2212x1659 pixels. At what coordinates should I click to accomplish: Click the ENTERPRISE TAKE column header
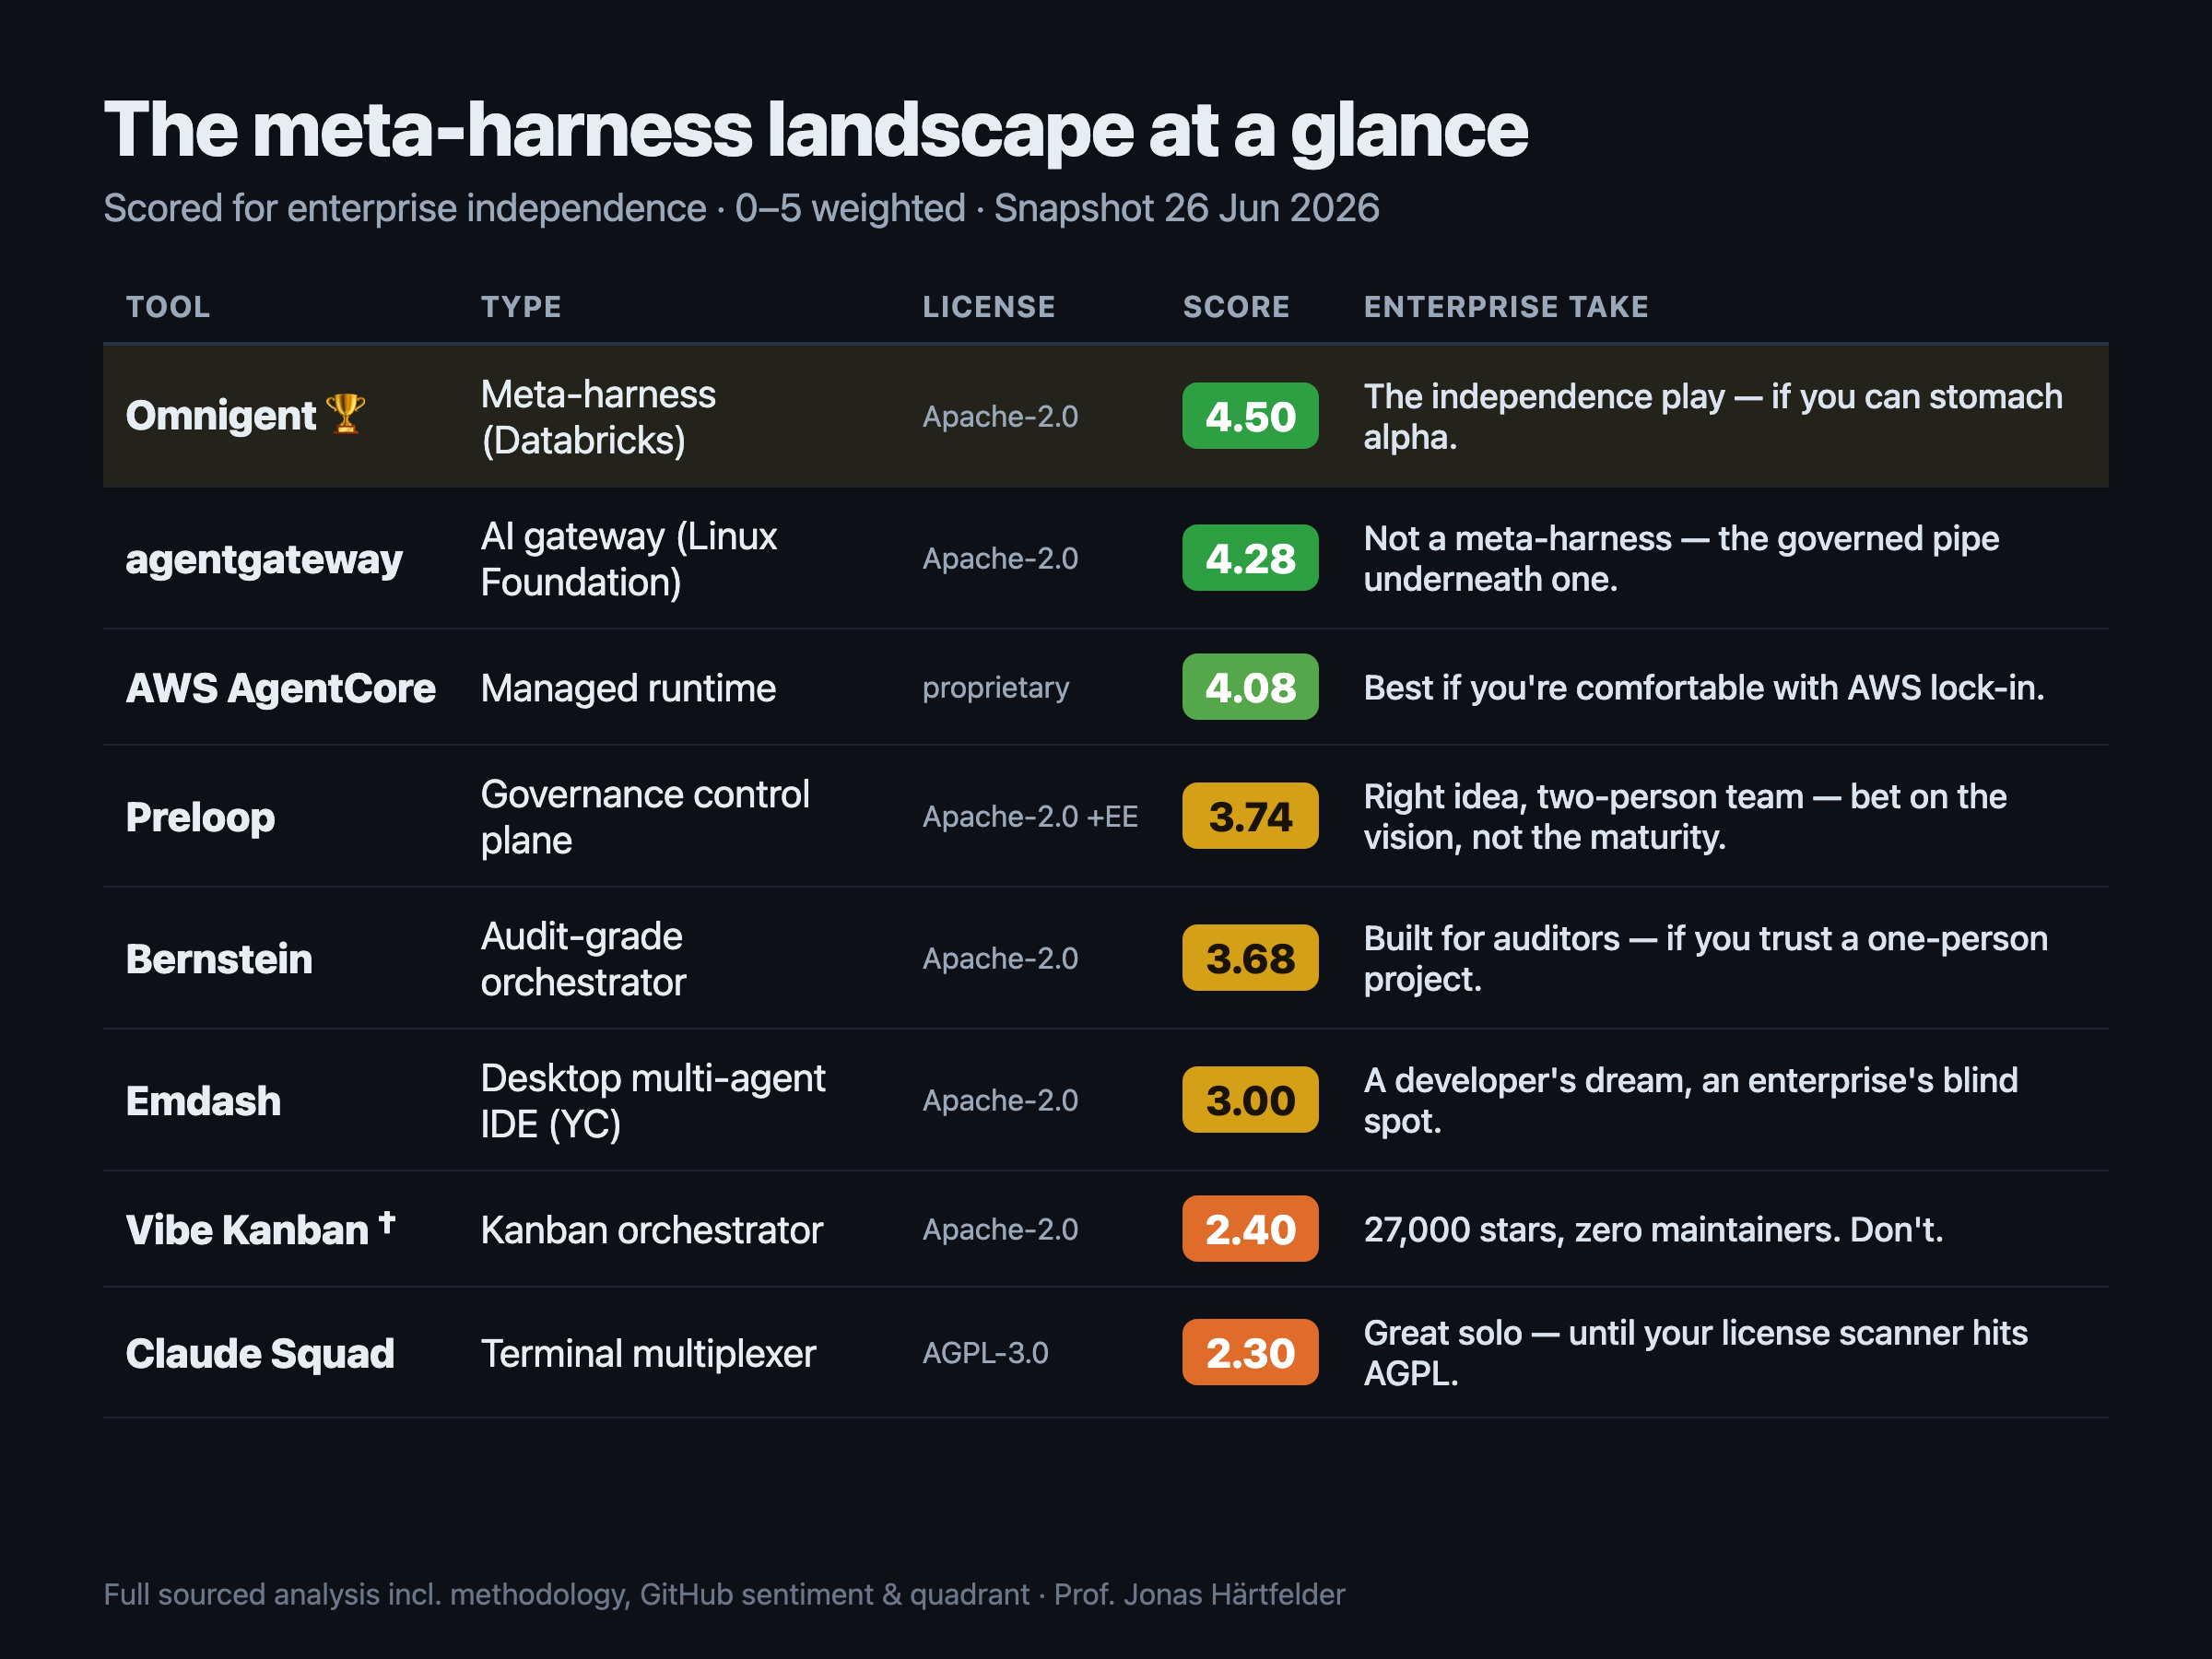coord(1506,307)
